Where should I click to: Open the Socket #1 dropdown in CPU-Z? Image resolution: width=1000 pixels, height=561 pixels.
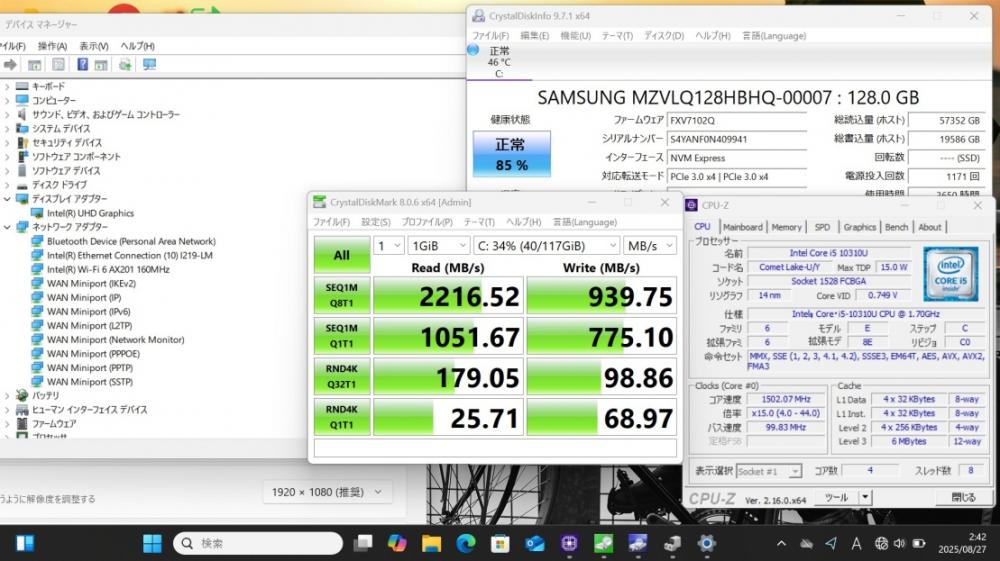pos(768,471)
